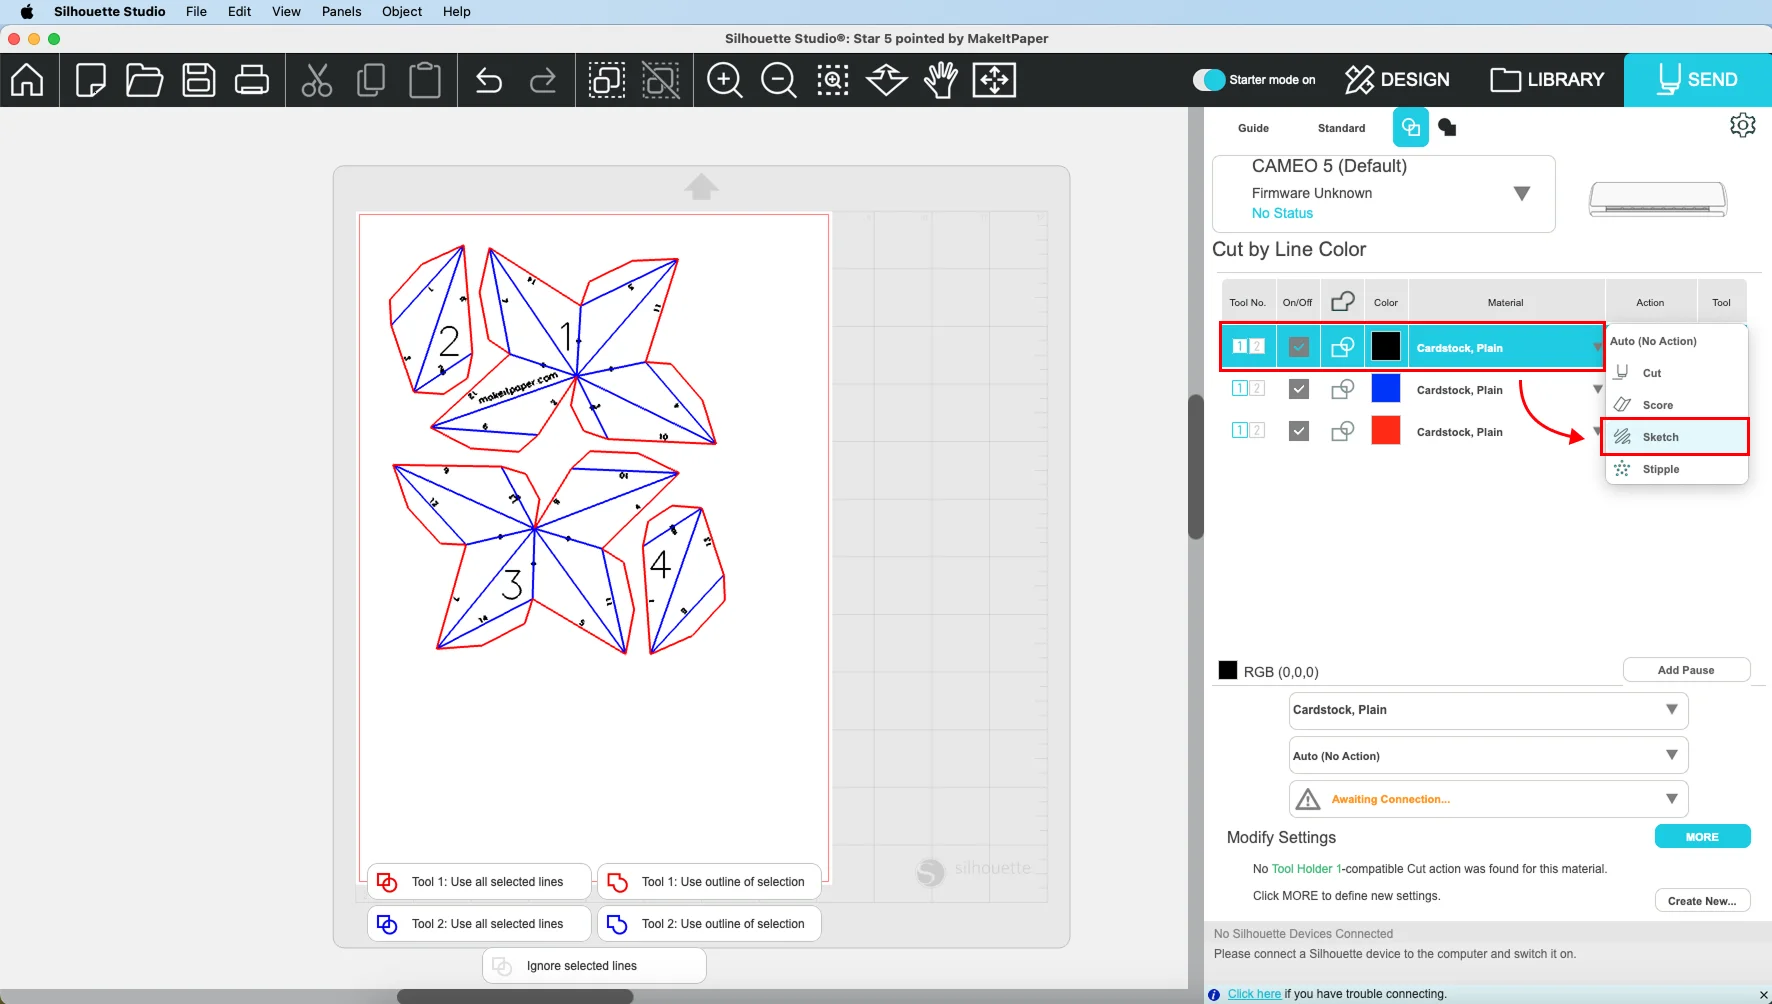This screenshot has width=1772, height=1004.
Task: Open the Auto (No Action) dropdown below material
Action: click(1488, 756)
